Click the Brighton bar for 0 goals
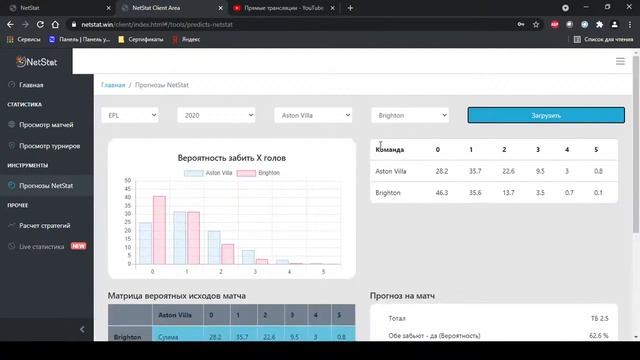The image size is (640, 360). 159,230
